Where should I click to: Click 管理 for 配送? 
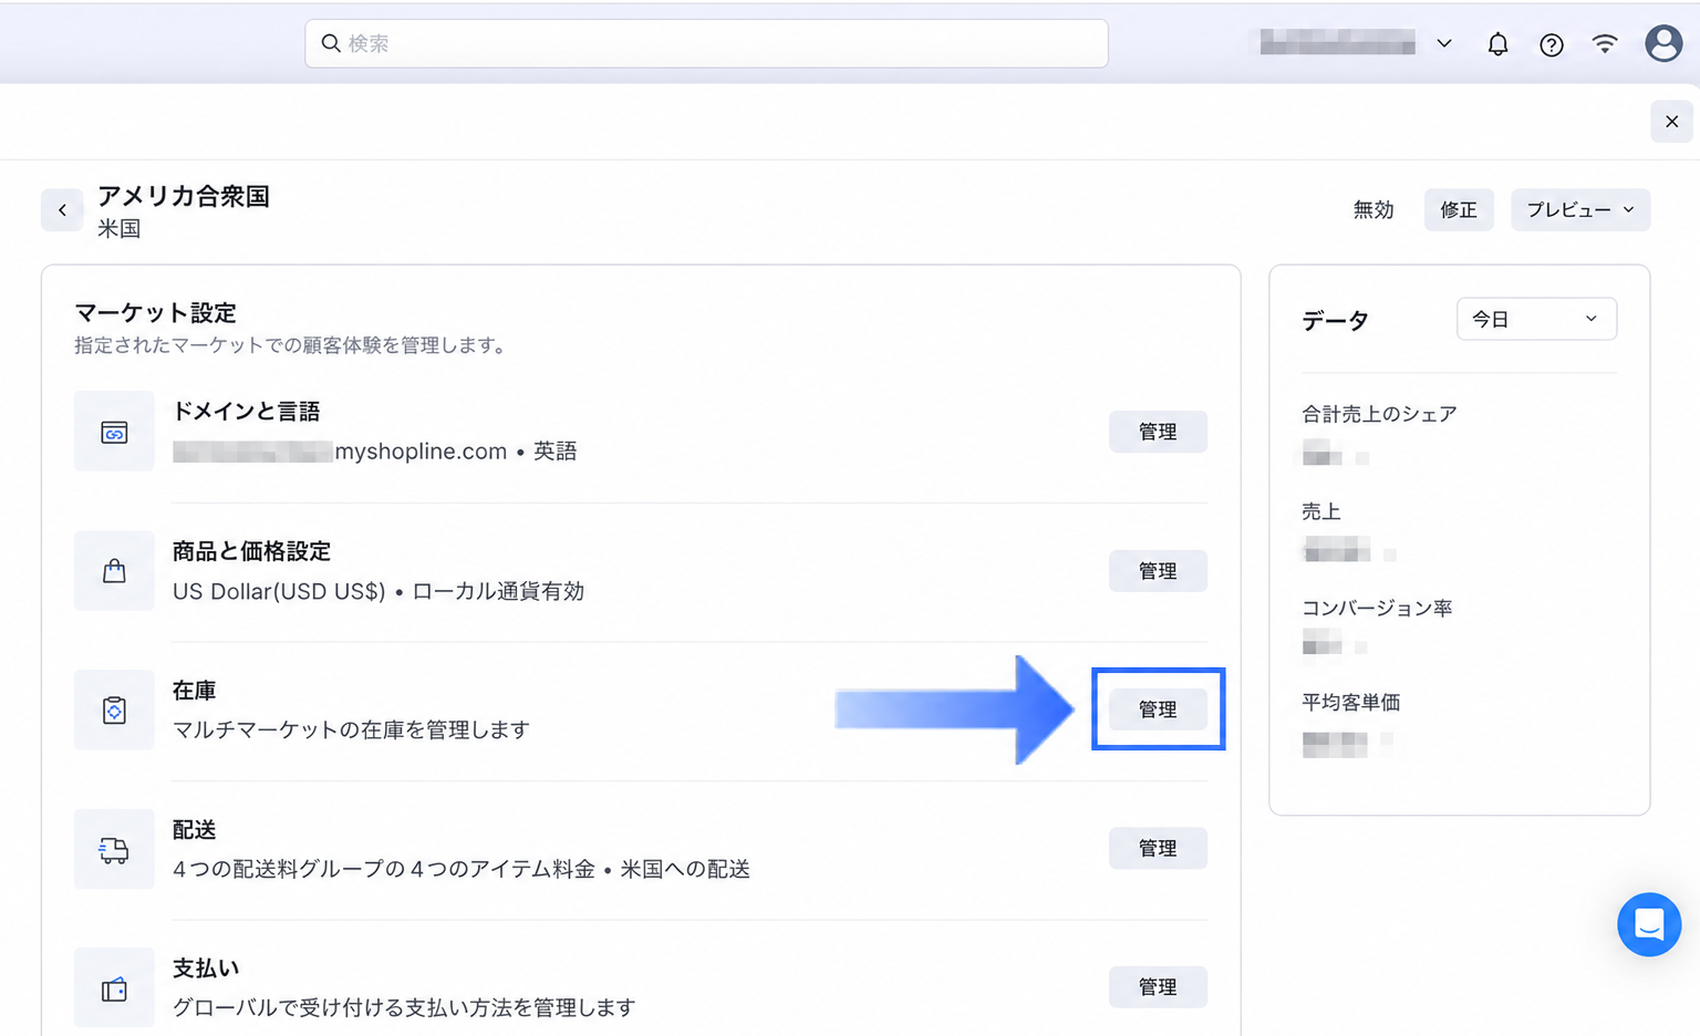click(x=1157, y=848)
